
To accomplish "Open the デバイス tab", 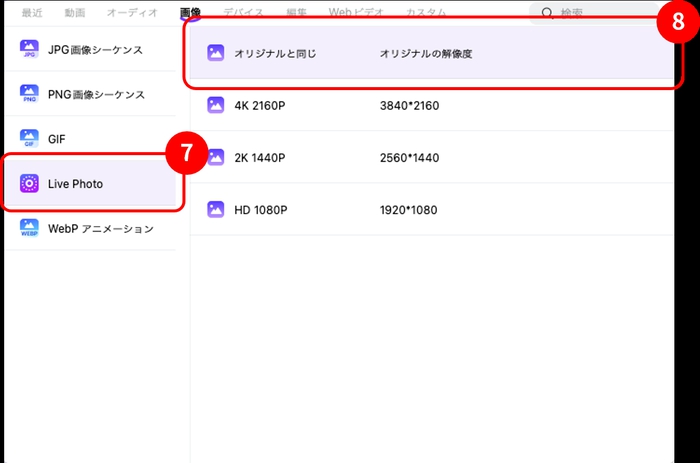I will tap(245, 13).
